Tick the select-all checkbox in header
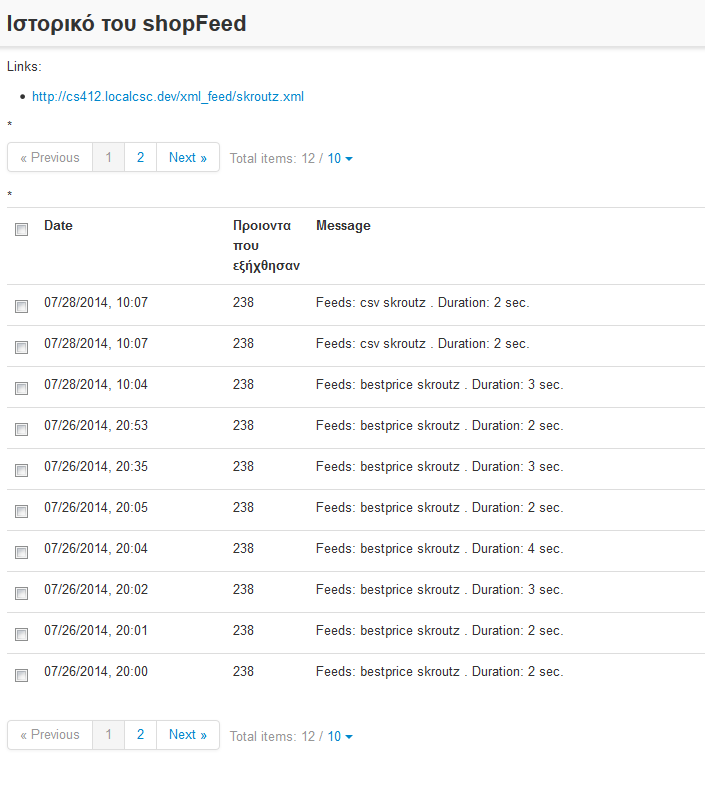The image size is (705, 797). [x=21, y=230]
